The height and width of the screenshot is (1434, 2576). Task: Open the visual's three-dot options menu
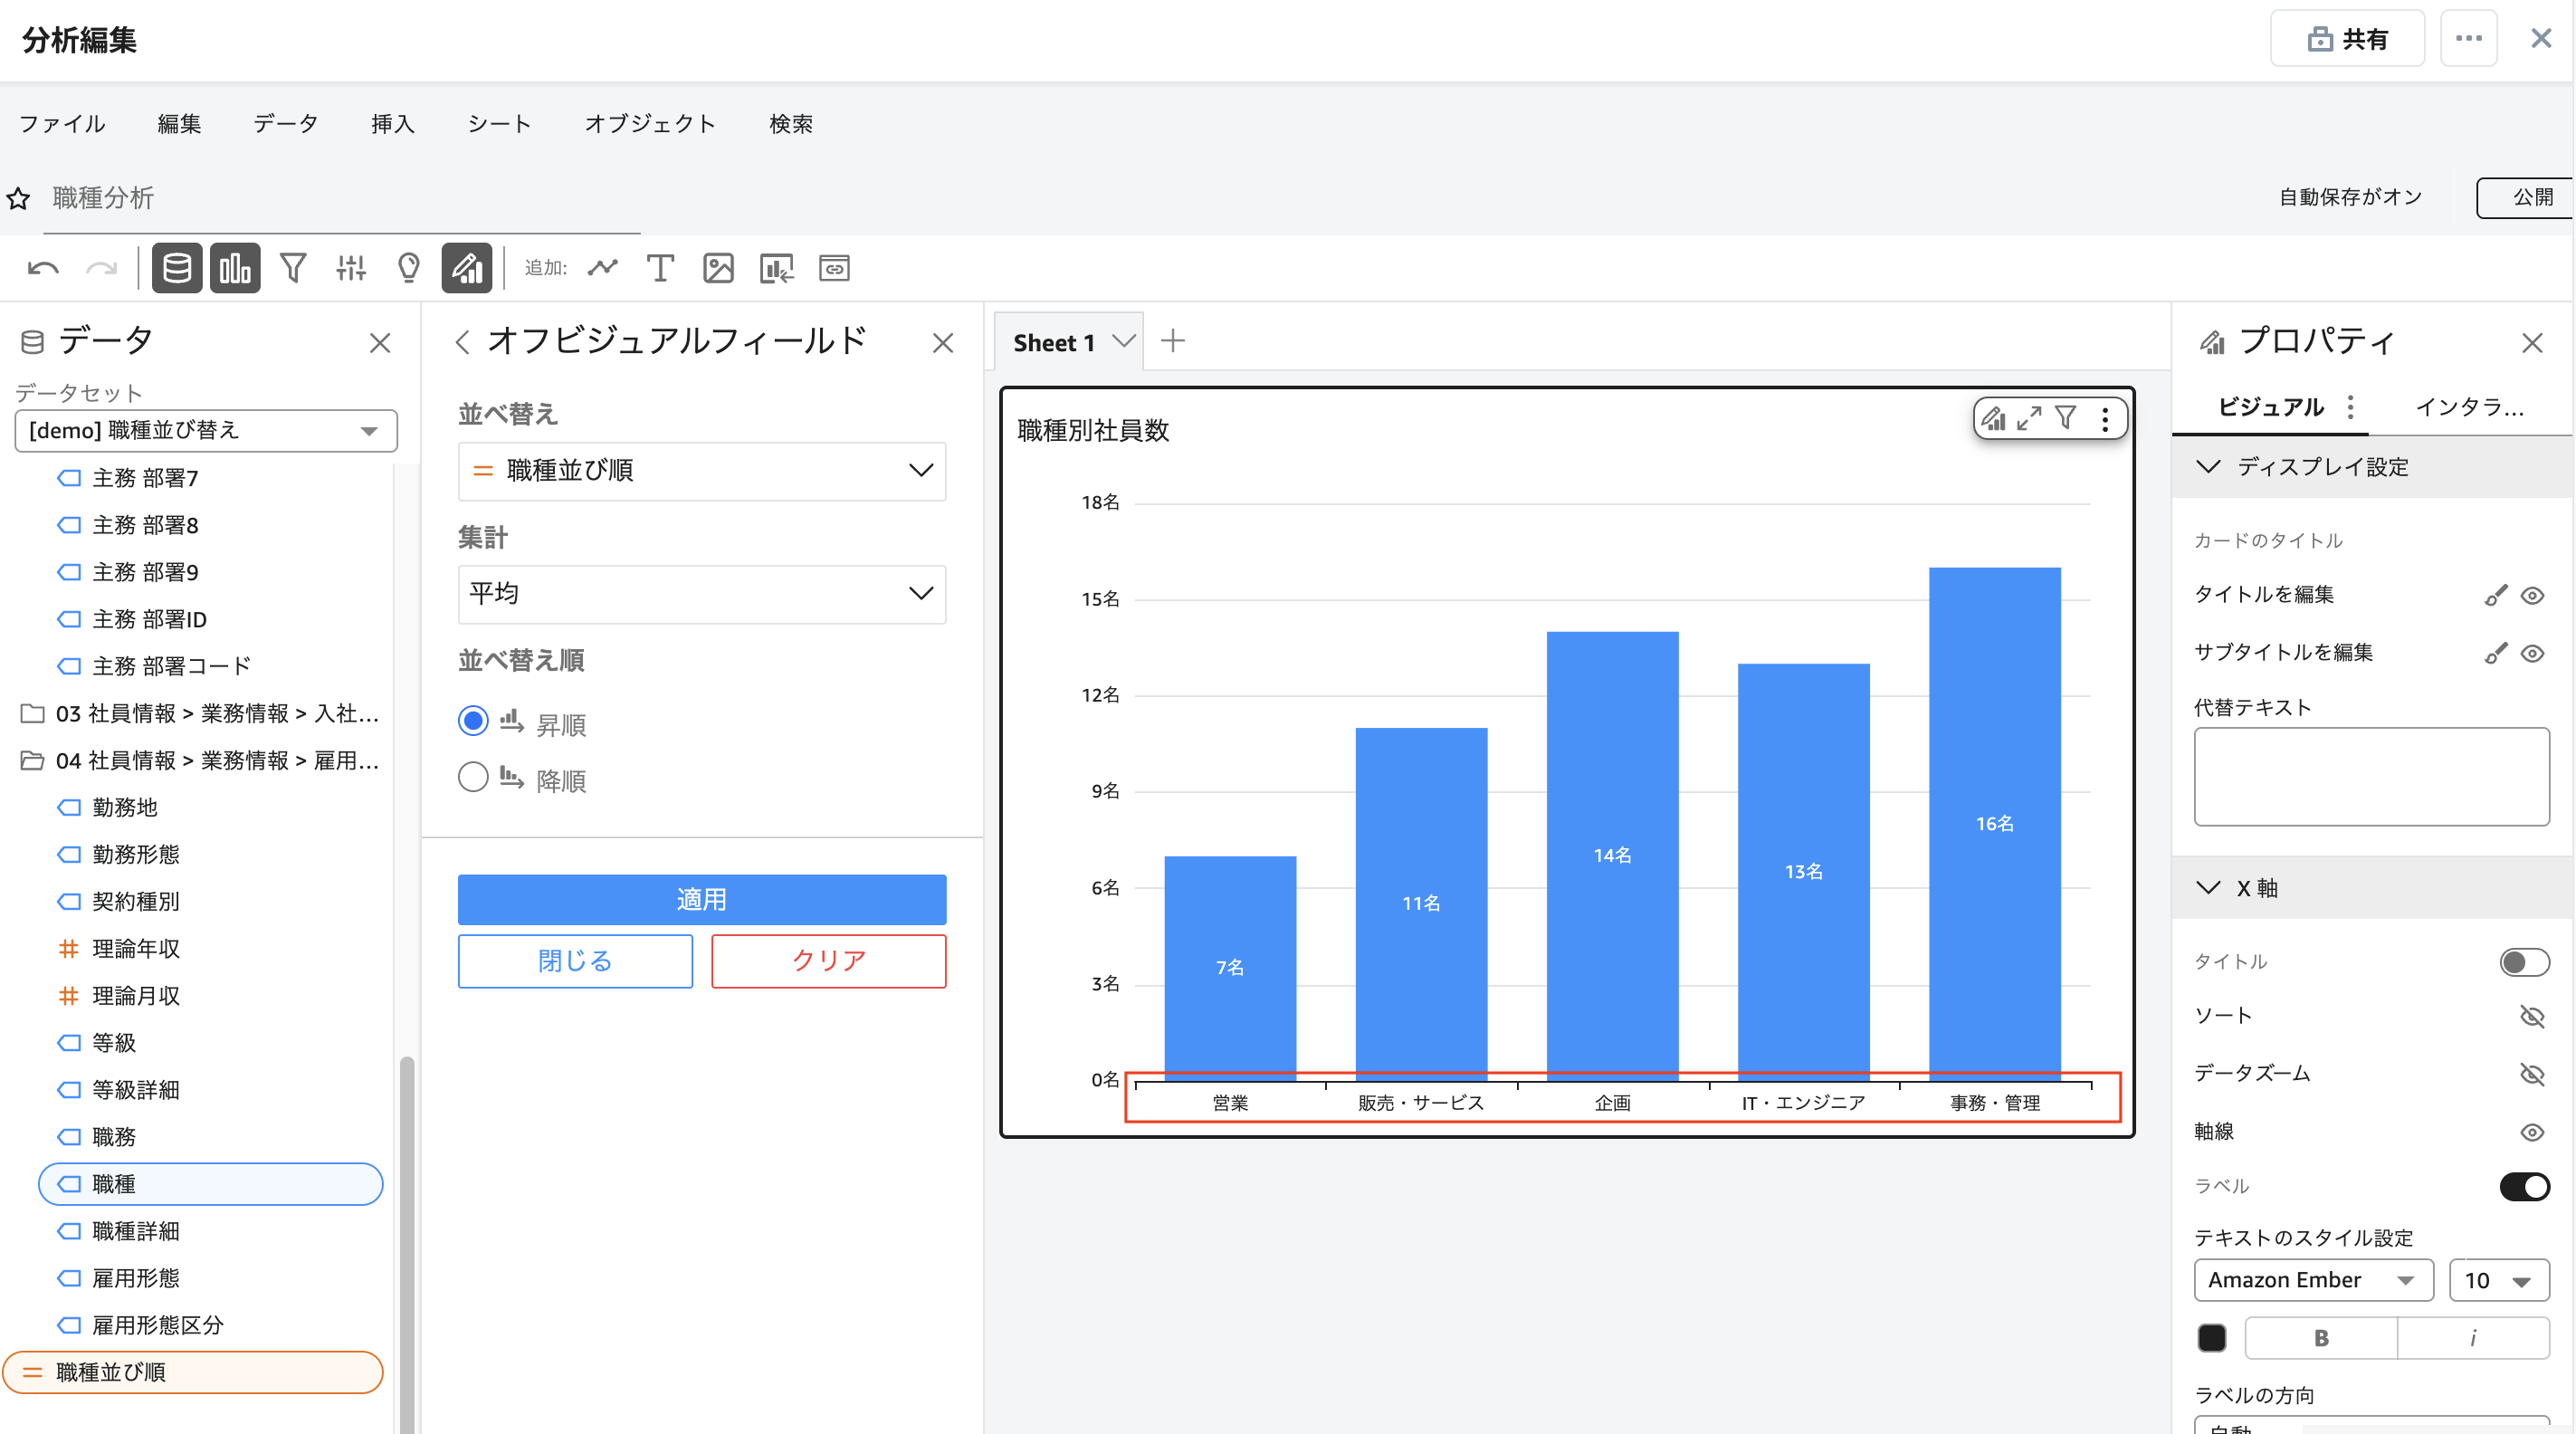click(2105, 418)
